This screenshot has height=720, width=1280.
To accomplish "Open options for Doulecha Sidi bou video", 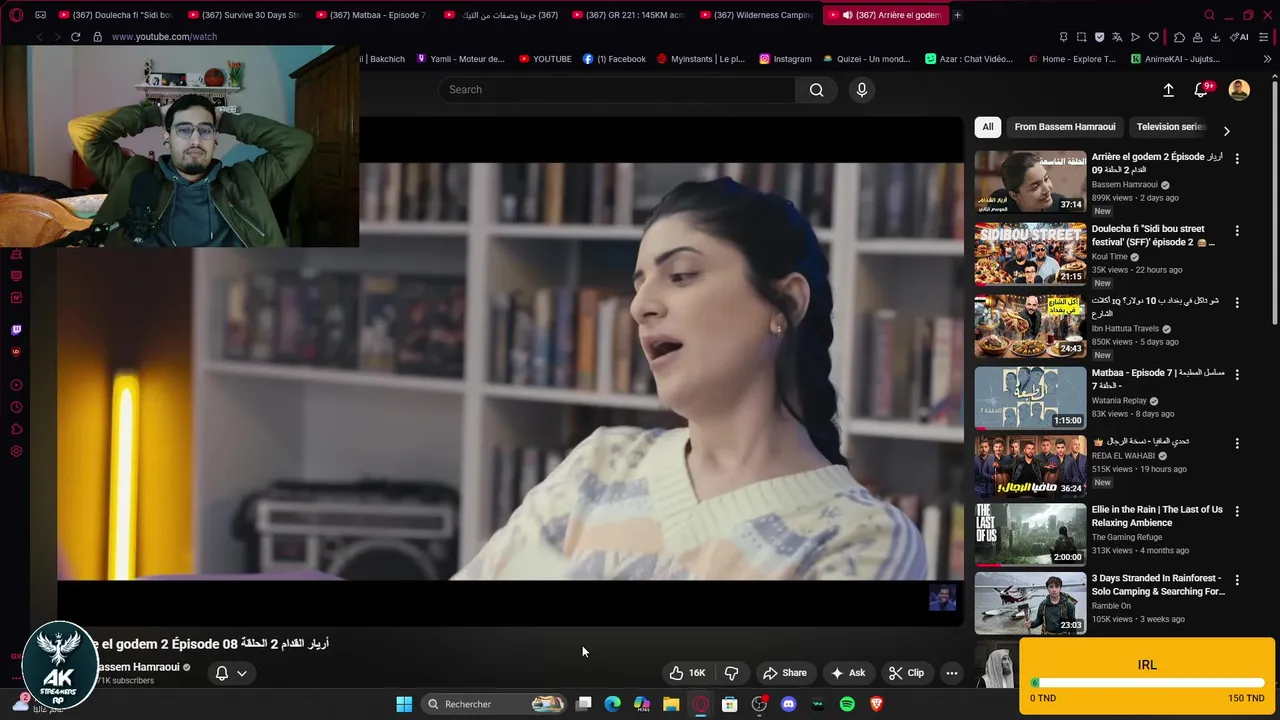I will click(1237, 230).
